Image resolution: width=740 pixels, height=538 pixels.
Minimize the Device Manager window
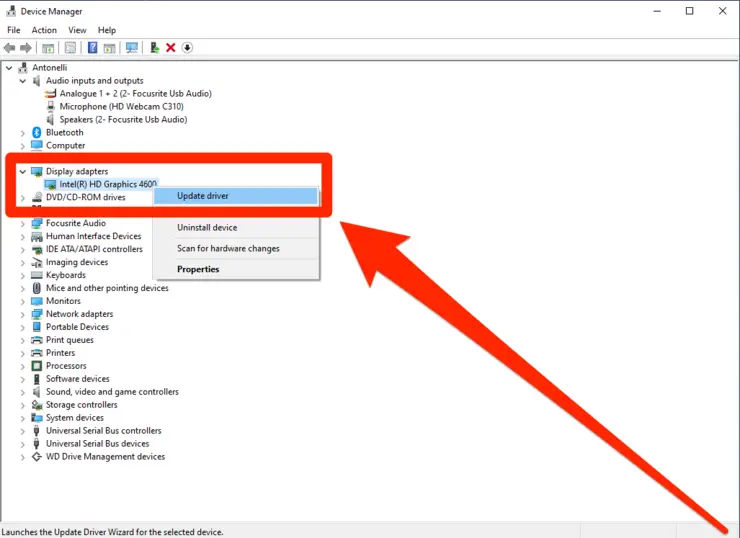(x=657, y=11)
